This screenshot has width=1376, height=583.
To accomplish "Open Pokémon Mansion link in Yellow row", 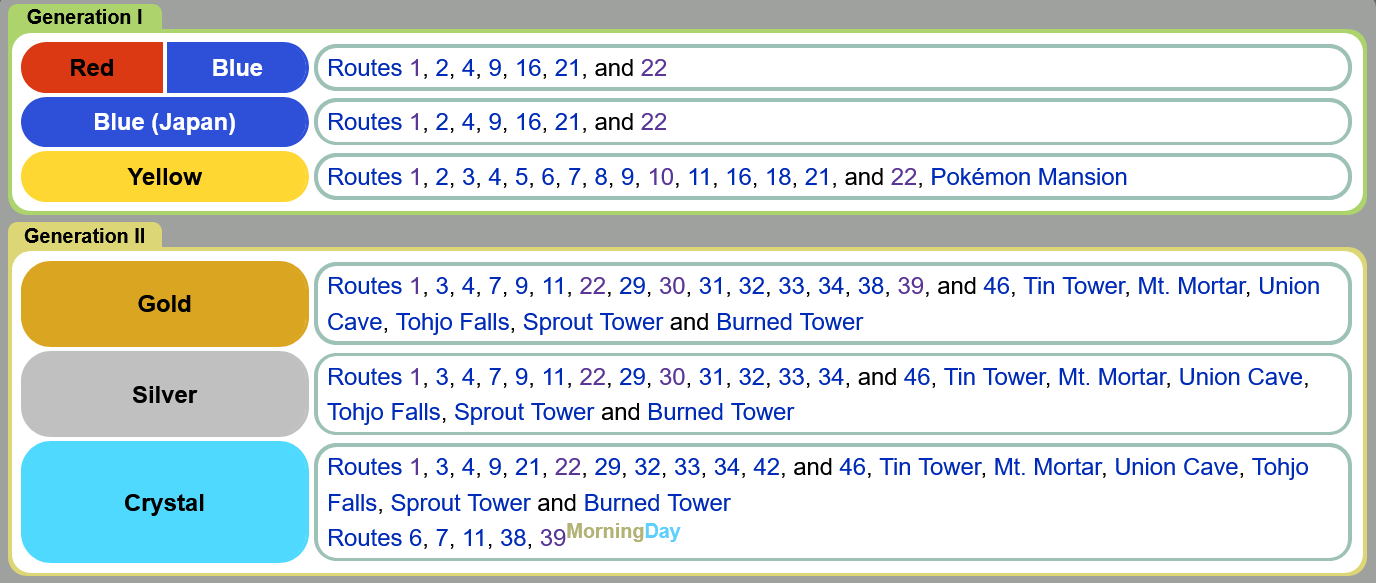I will (x=1029, y=177).
